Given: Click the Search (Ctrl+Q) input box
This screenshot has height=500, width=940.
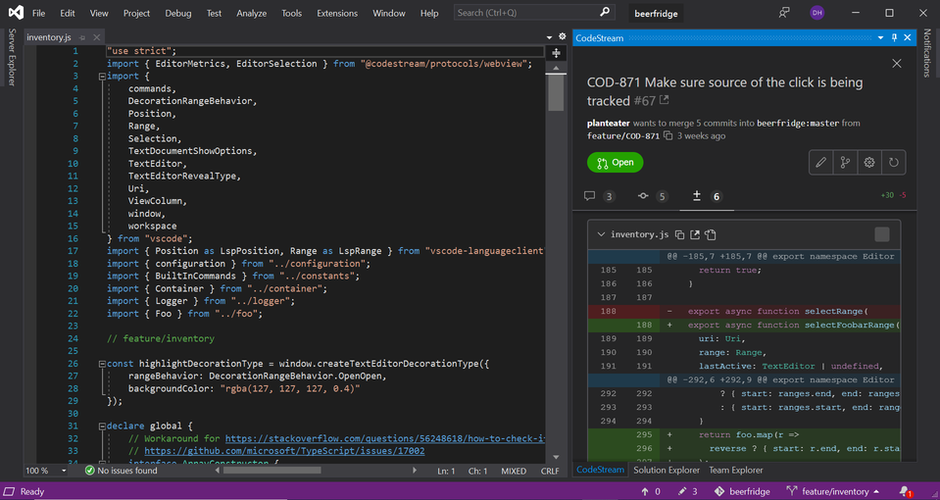Looking at the screenshot, I should pos(534,13).
